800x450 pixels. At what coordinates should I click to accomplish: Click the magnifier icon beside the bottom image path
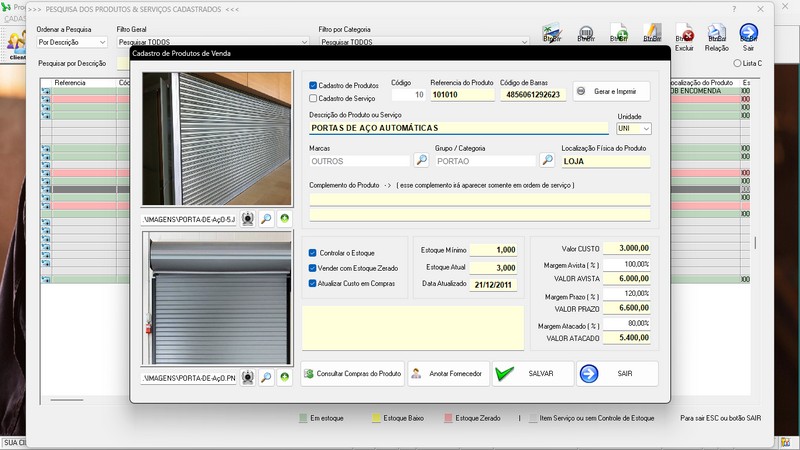pyautogui.click(x=266, y=378)
